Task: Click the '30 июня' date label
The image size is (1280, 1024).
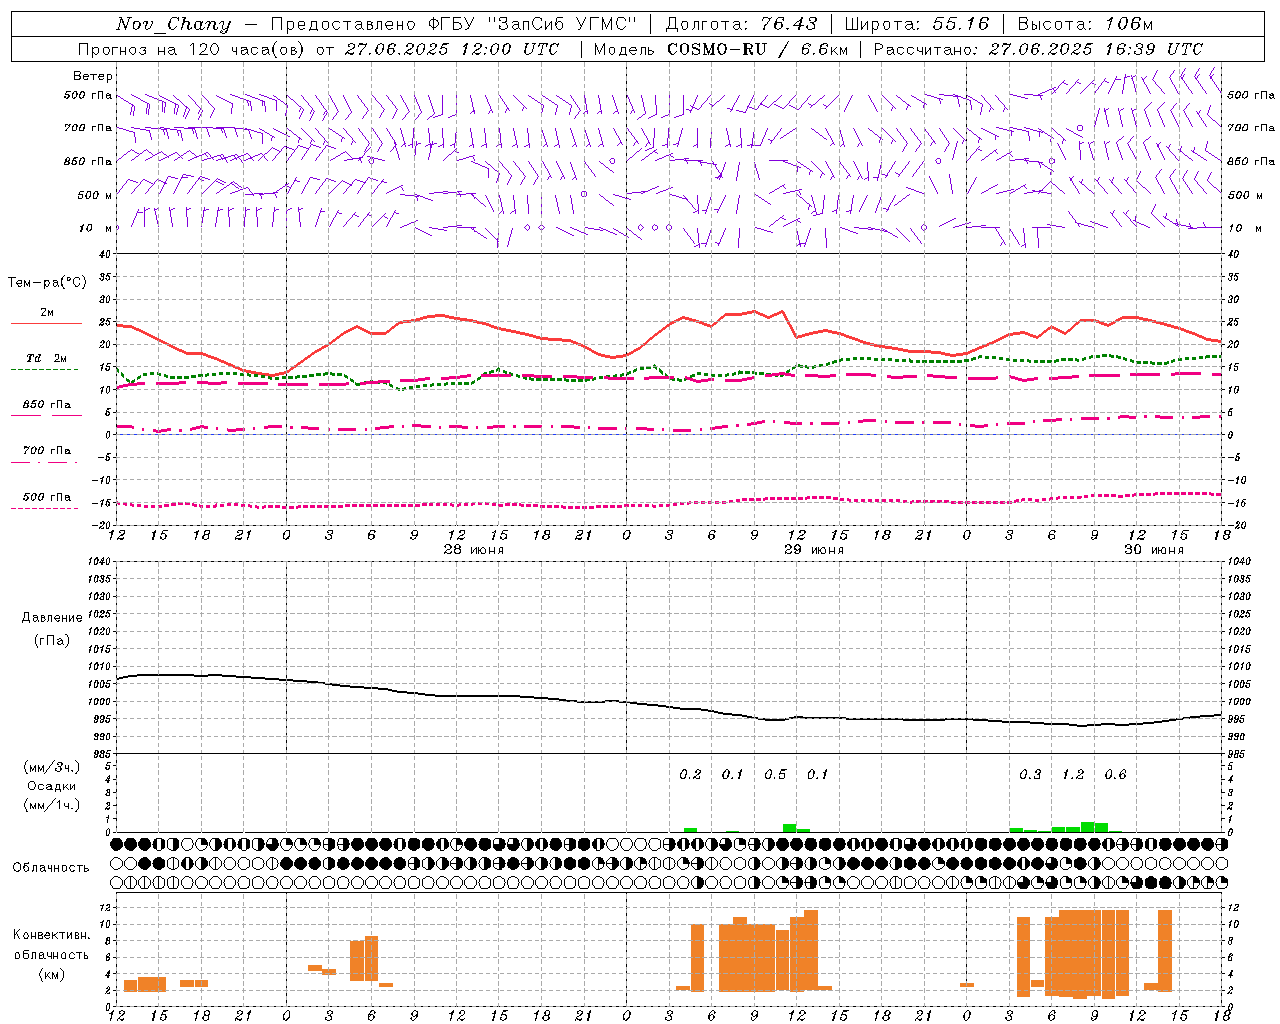Action: click(1153, 550)
